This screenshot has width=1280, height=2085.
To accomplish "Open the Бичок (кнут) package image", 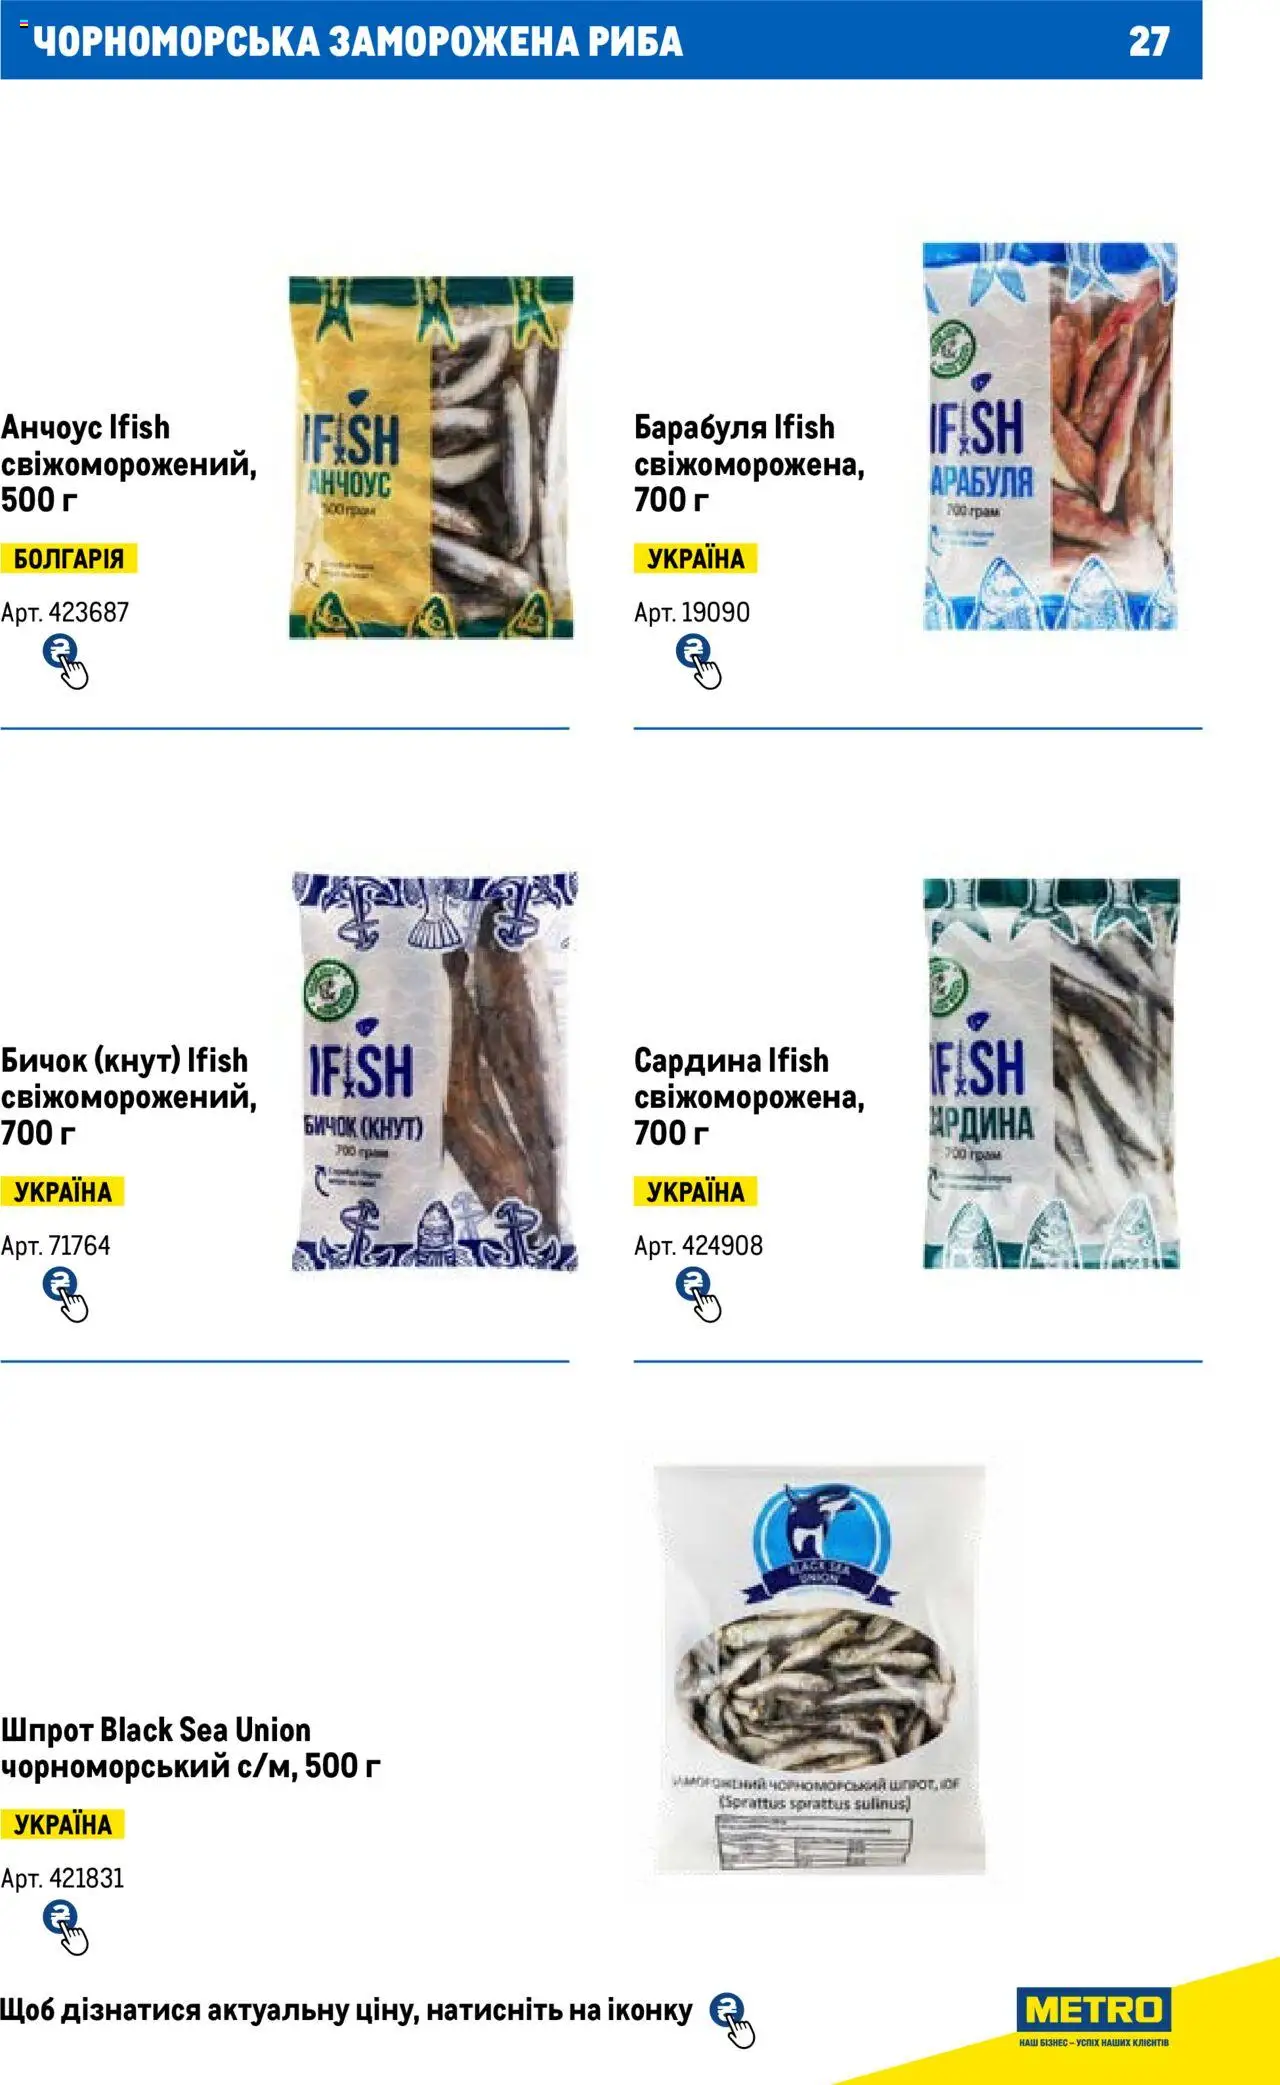I will coord(435,1072).
